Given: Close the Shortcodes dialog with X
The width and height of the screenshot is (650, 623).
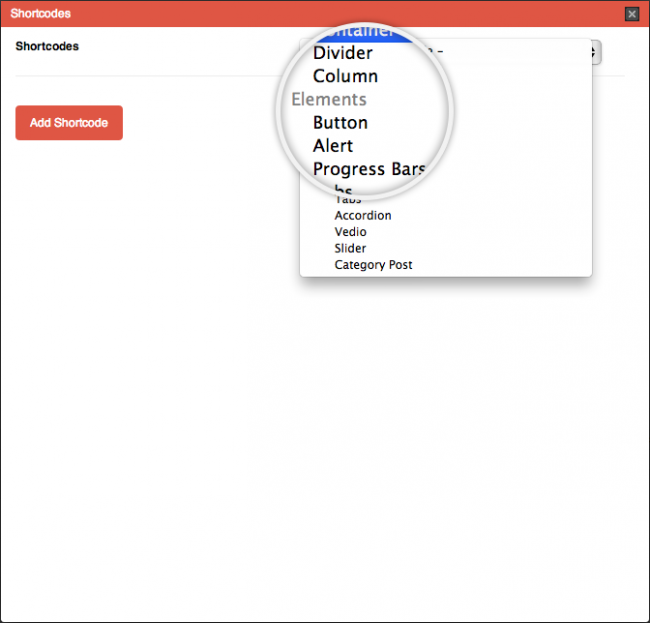Looking at the screenshot, I should pos(631,14).
